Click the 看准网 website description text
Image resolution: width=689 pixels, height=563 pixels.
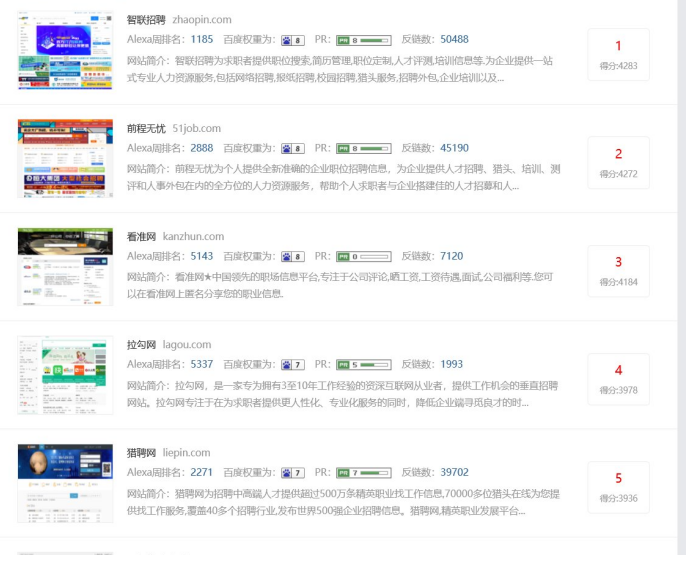coord(340,286)
